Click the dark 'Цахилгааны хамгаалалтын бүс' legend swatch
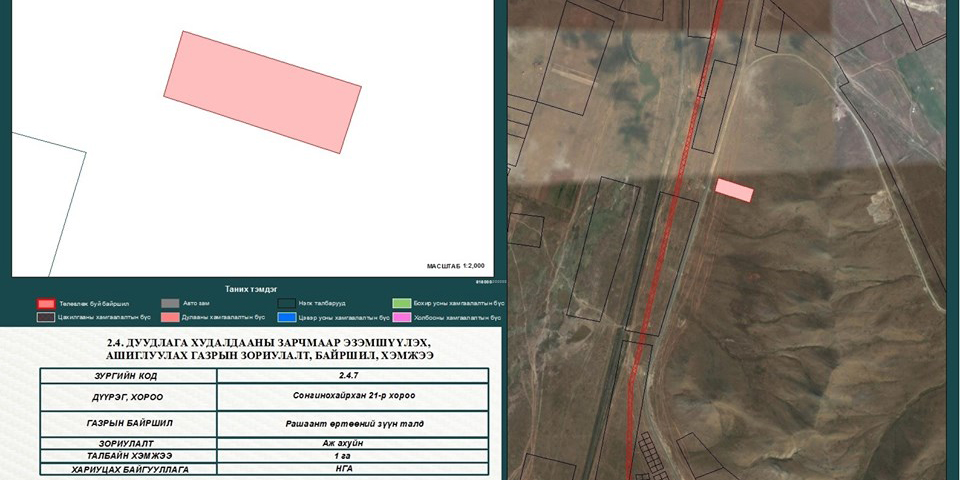This screenshot has height=480, width=960. [46, 317]
